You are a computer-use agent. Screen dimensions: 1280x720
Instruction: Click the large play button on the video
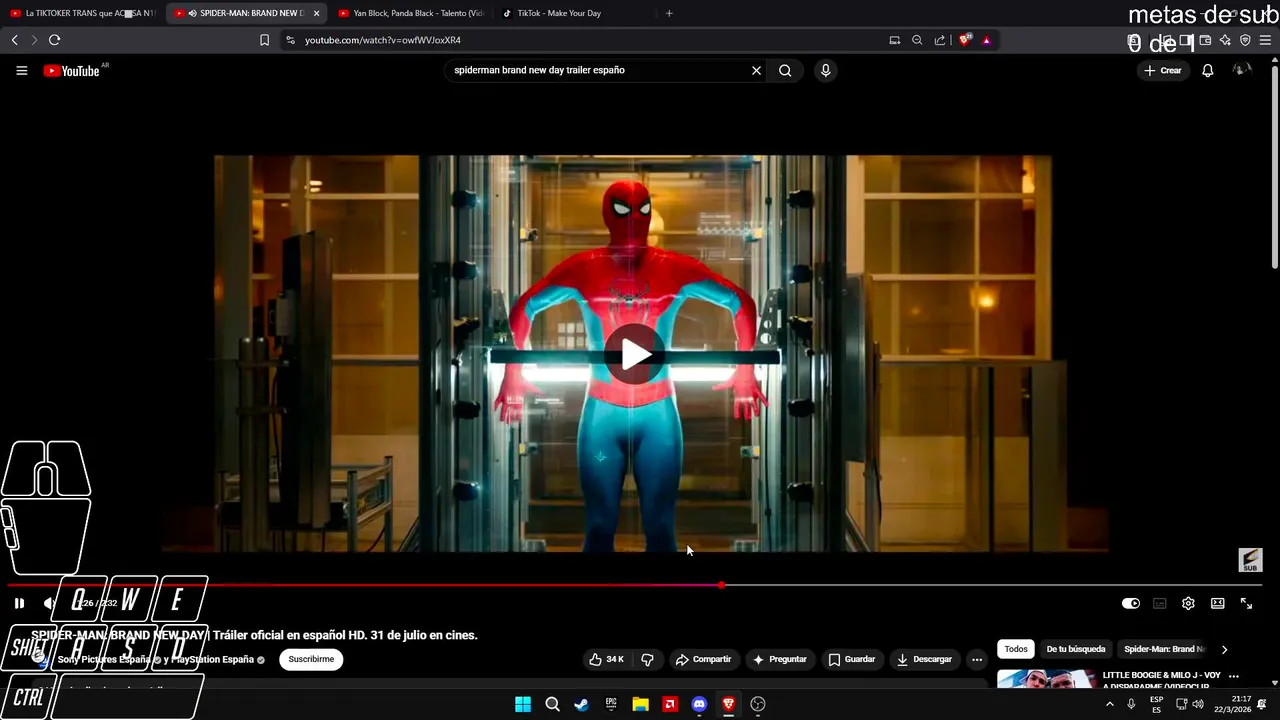pyautogui.click(x=633, y=354)
